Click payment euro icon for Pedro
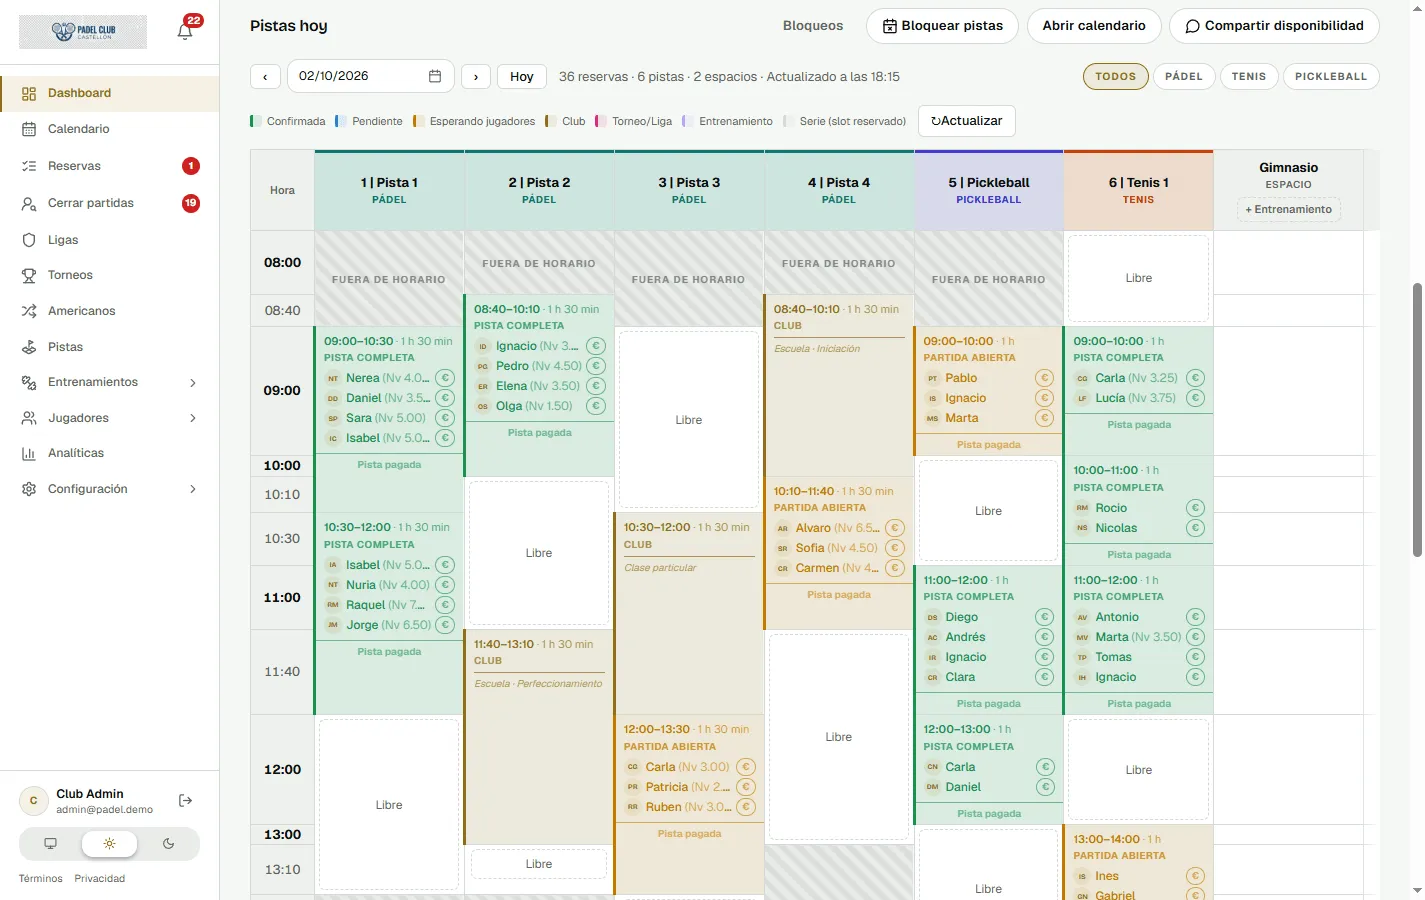This screenshot has height=900, width=1425. [x=596, y=366]
